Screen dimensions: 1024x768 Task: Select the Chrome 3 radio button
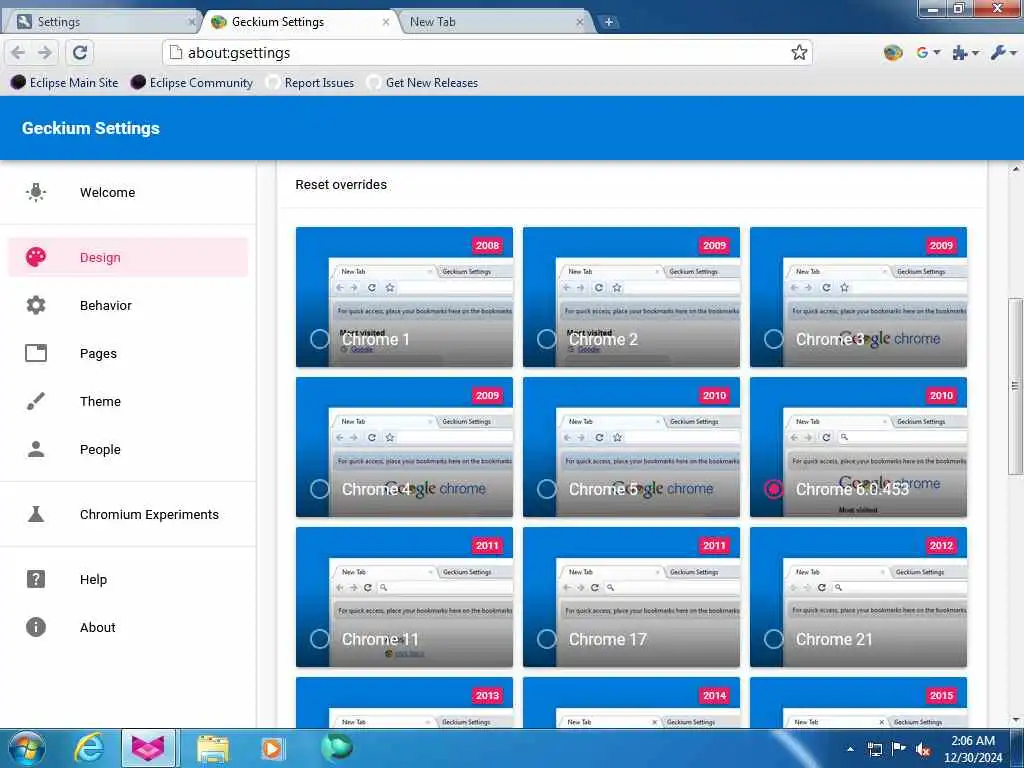[x=773, y=339]
